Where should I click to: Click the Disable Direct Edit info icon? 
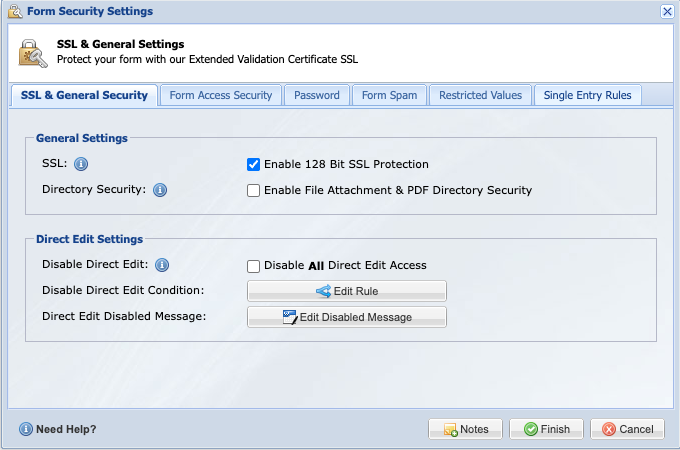tap(162, 265)
